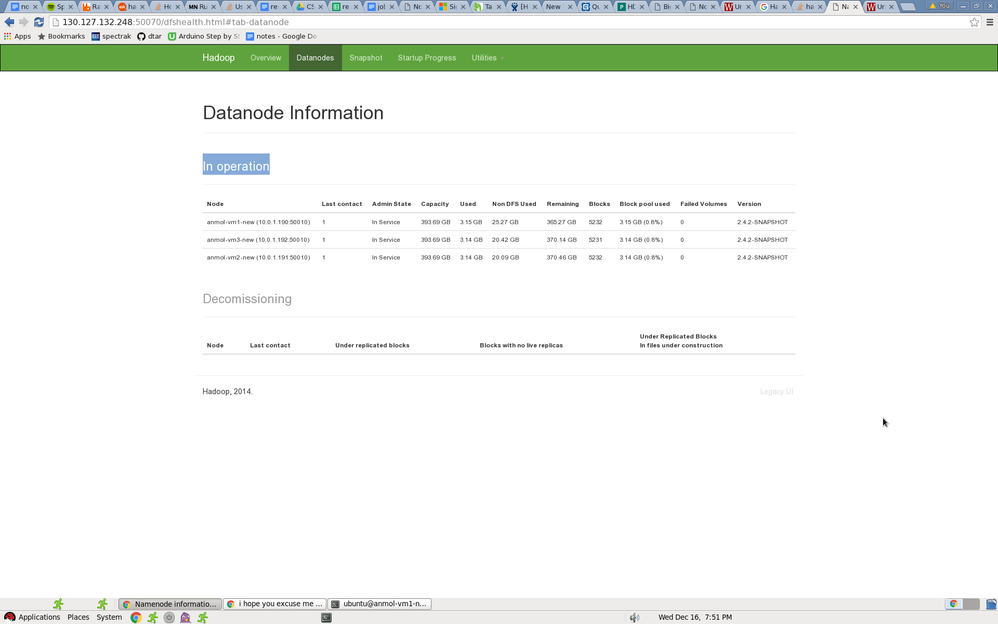Expand the Utilities dropdown
998x624 pixels.
click(x=488, y=58)
